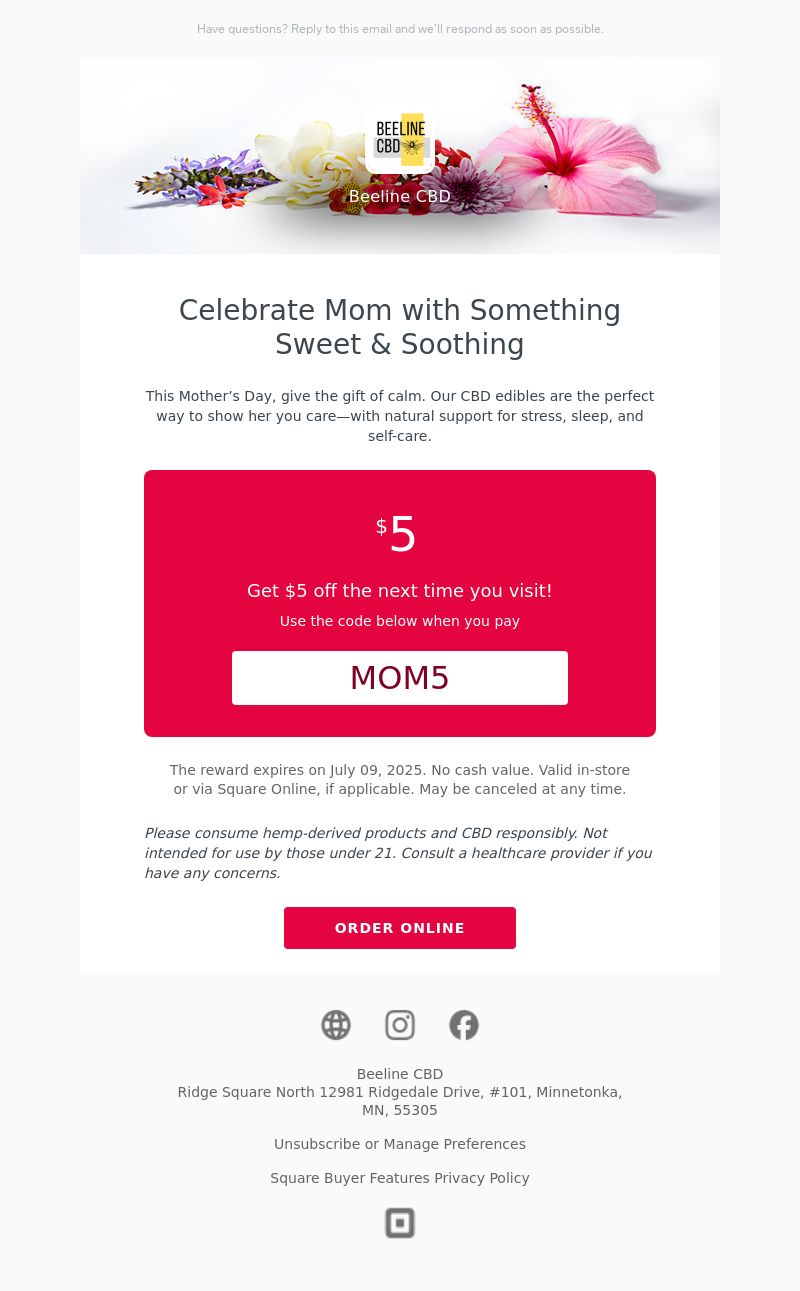Viewport: 800px width, 1291px height.
Task: Click the Ridgedale Drive address in the footer
Action: point(400,1092)
